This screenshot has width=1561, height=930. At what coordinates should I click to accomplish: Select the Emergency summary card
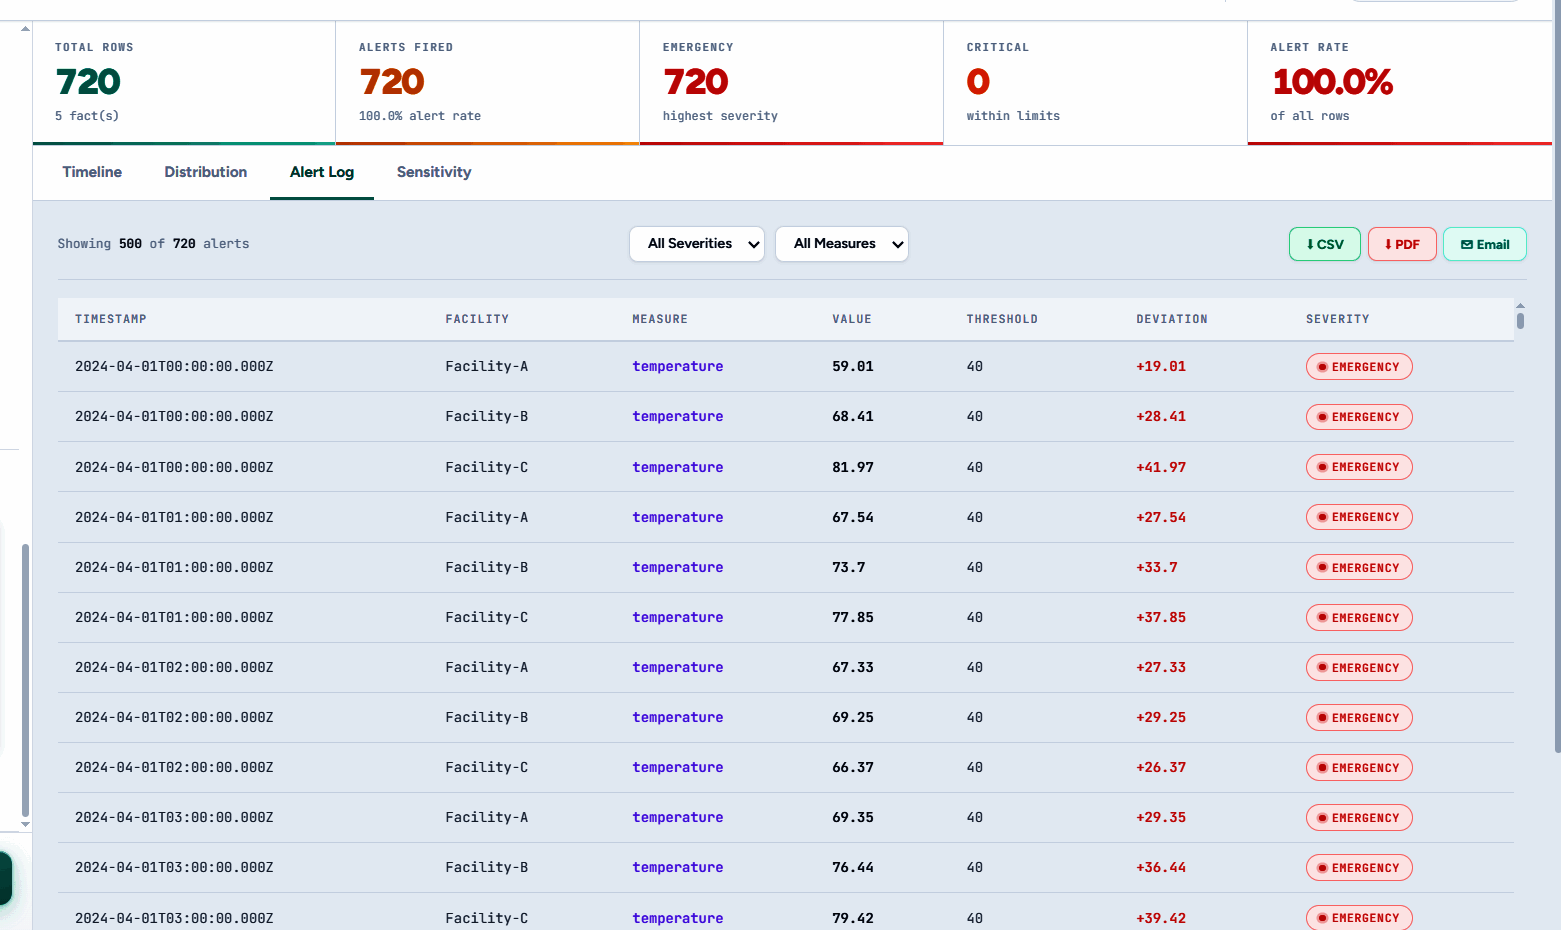[x=790, y=82]
